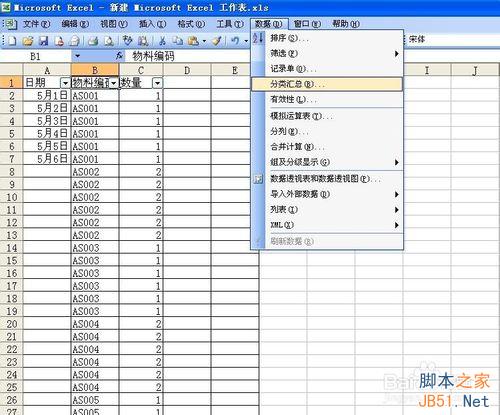This screenshot has height=415, width=500.
Task: Close the open 数据(D) menu
Action: pos(269,24)
